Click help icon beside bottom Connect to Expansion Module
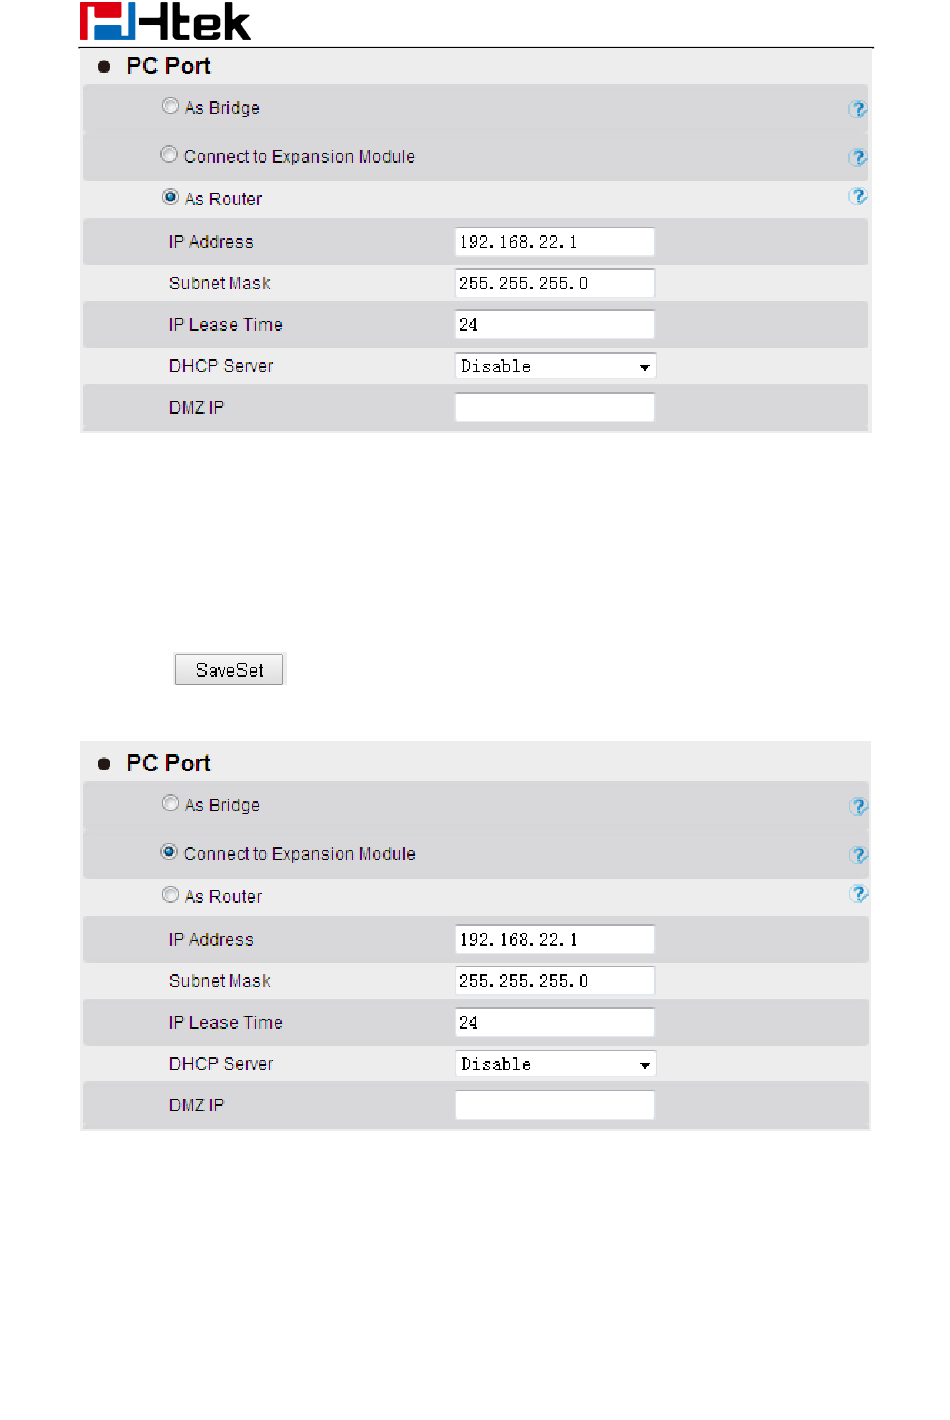The height and width of the screenshot is (1420, 950). [858, 855]
